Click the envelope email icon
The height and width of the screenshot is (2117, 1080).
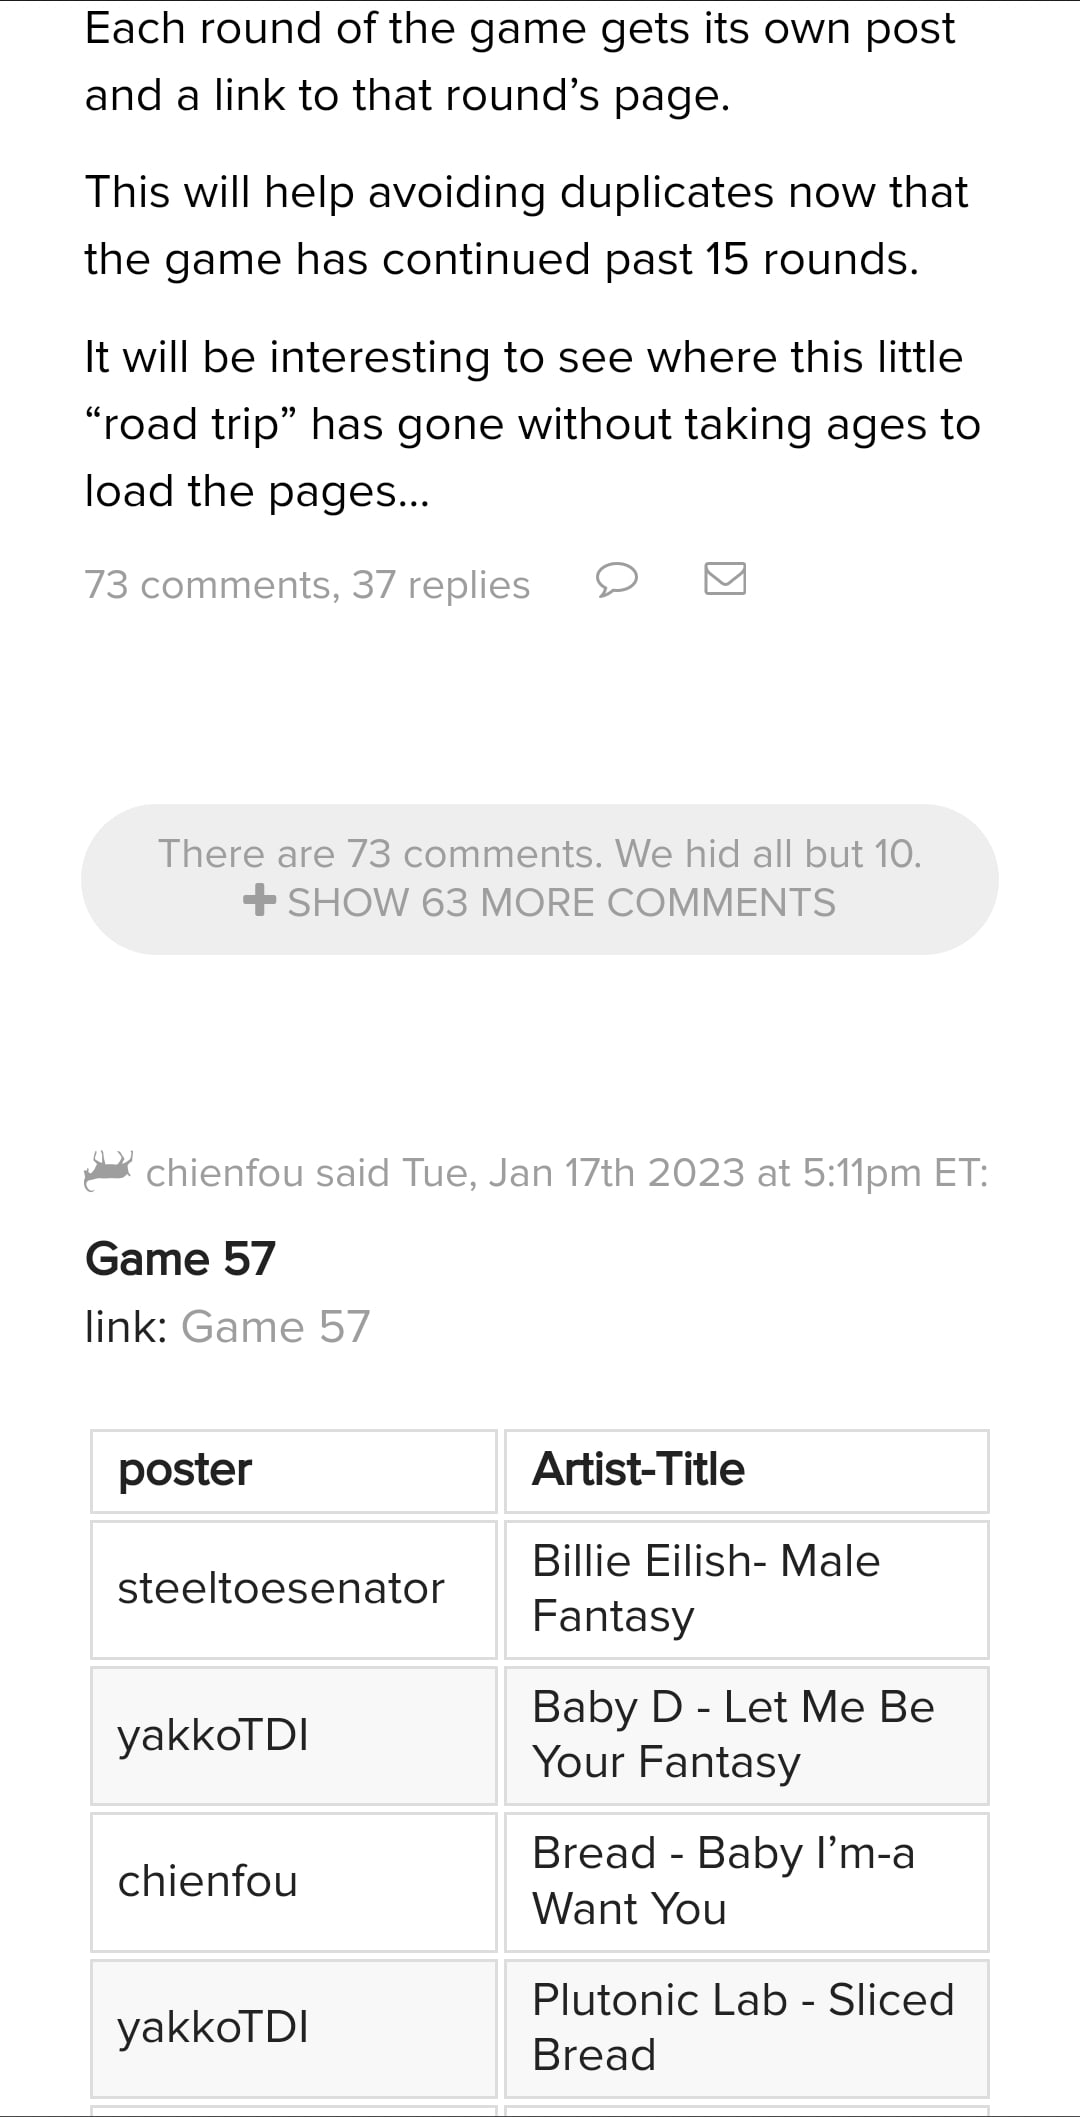(725, 579)
